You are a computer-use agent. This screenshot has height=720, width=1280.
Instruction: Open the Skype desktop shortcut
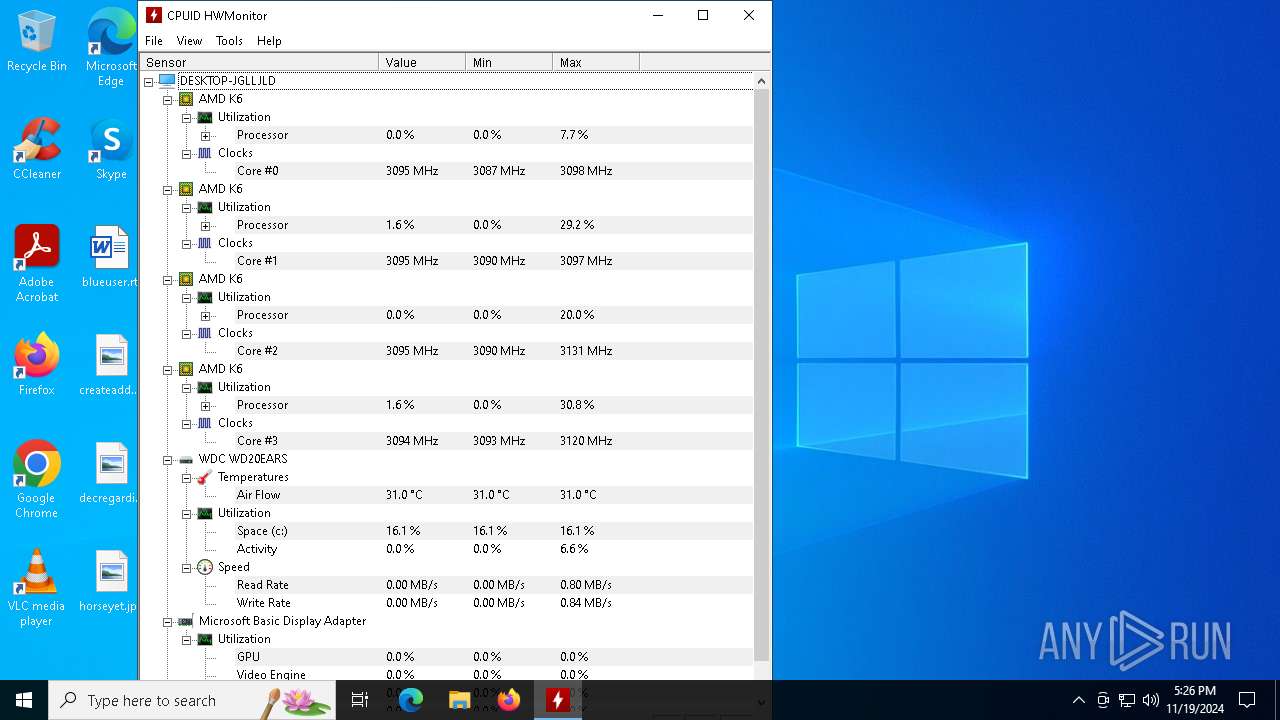(x=111, y=149)
